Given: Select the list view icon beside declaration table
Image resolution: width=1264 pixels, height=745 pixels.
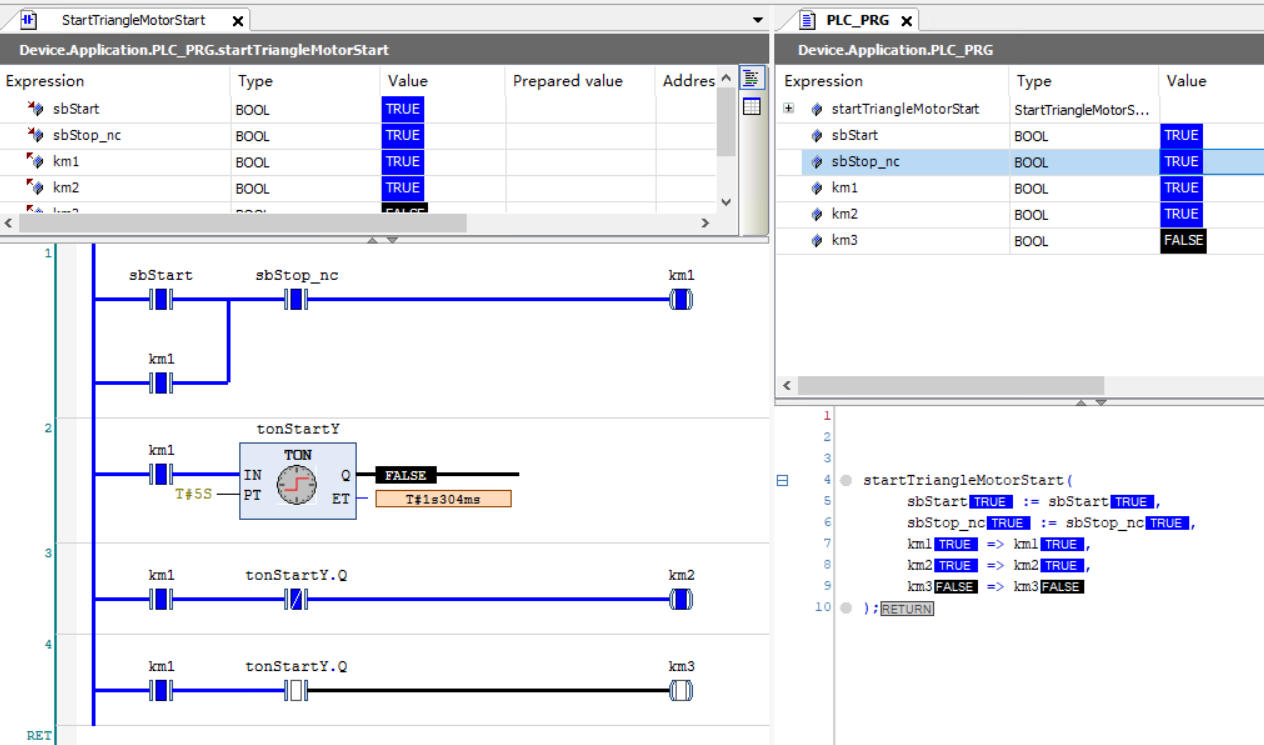Looking at the screenshot, I should [x=751, y=80].
